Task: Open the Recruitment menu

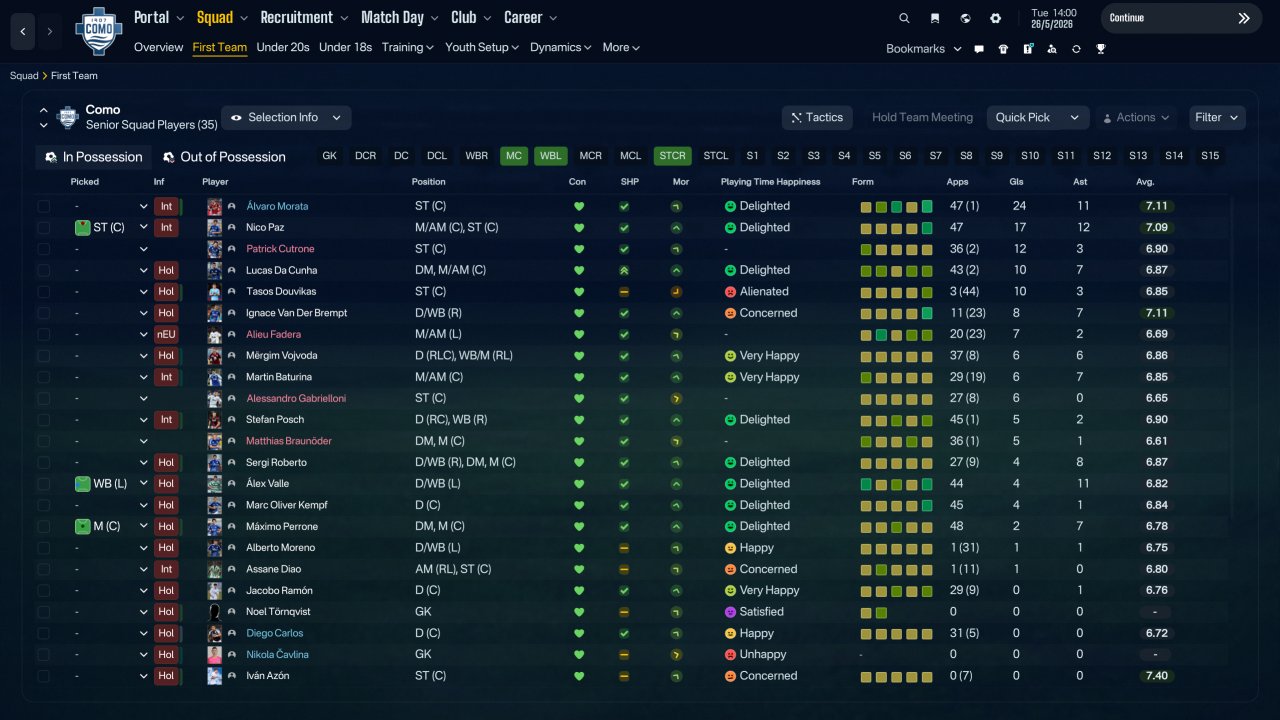Action: [304, 18]
